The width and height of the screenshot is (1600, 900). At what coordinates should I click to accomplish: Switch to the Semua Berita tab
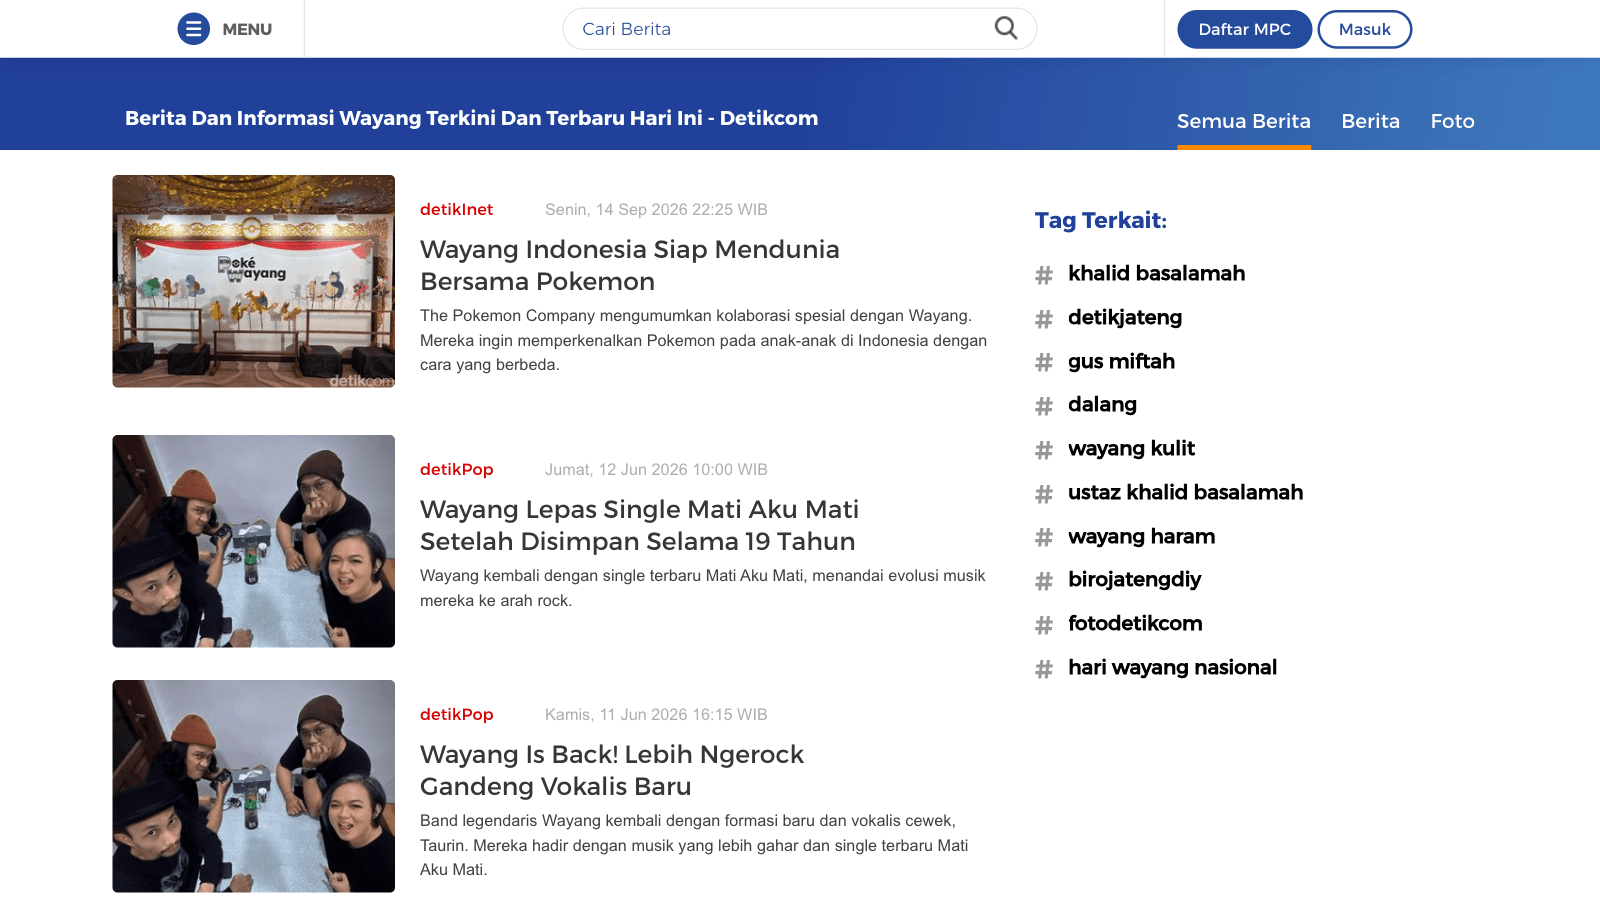pyautogui.click(x=1243, y=121)
